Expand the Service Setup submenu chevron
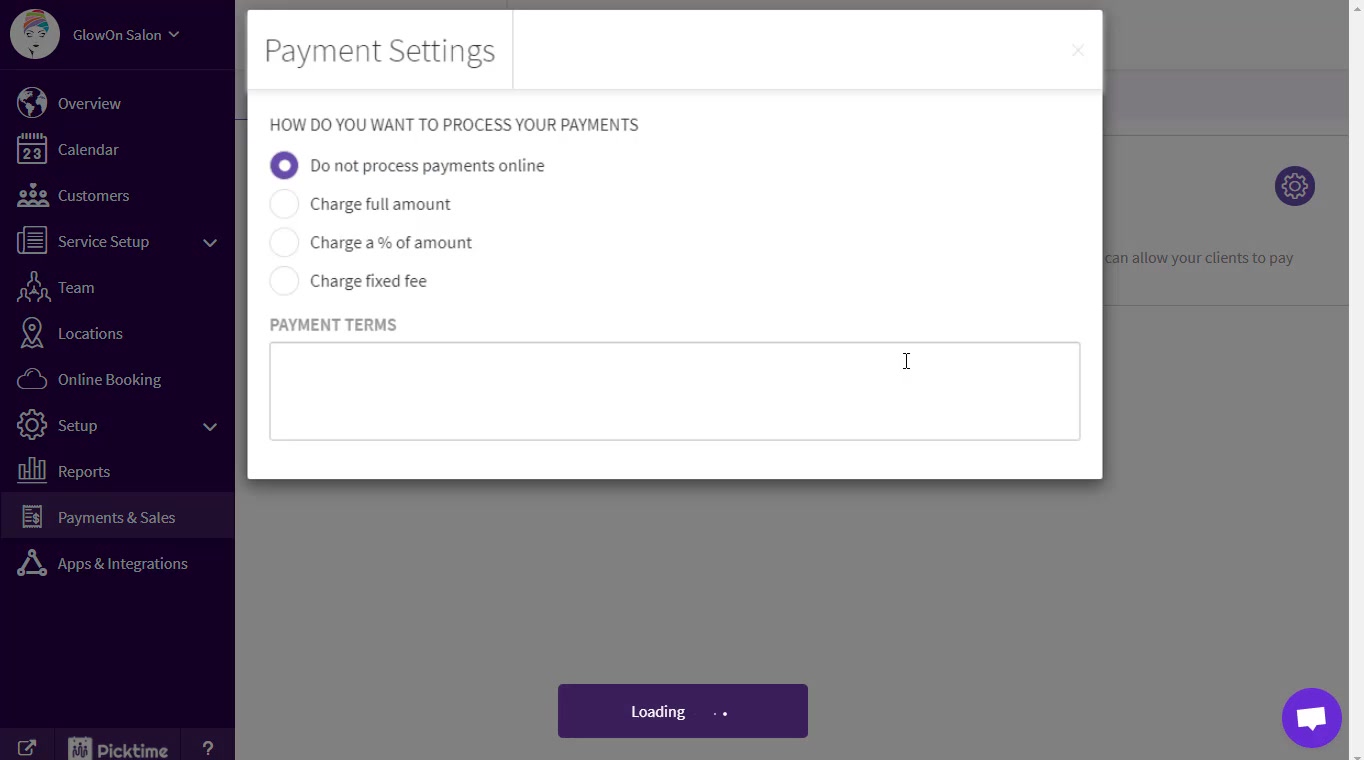Viewport: 1364px width, 760px height. click(210, 242)
